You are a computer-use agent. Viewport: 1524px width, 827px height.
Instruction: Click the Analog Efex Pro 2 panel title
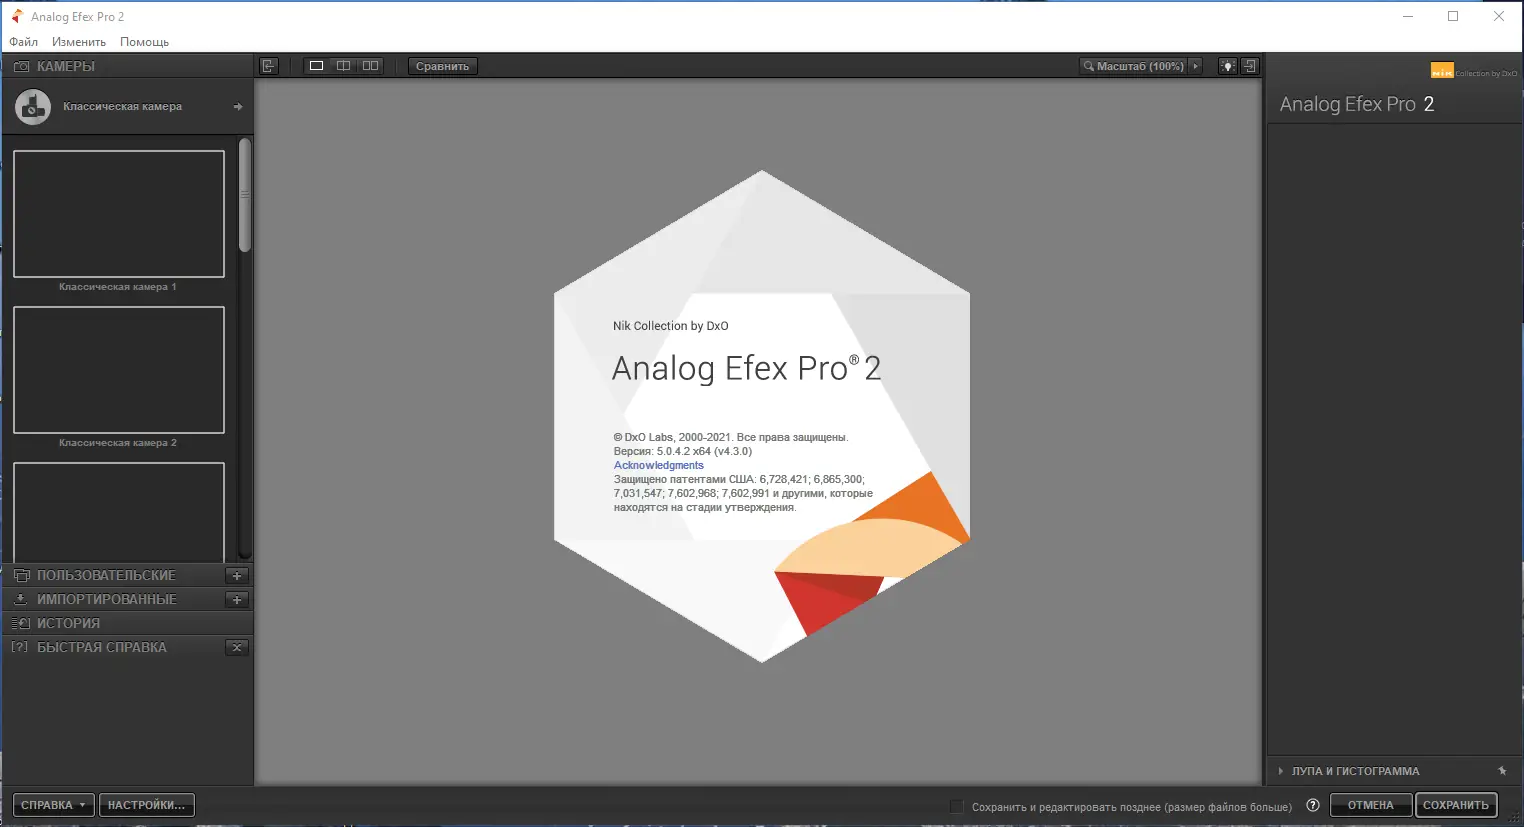(1357, 104)
